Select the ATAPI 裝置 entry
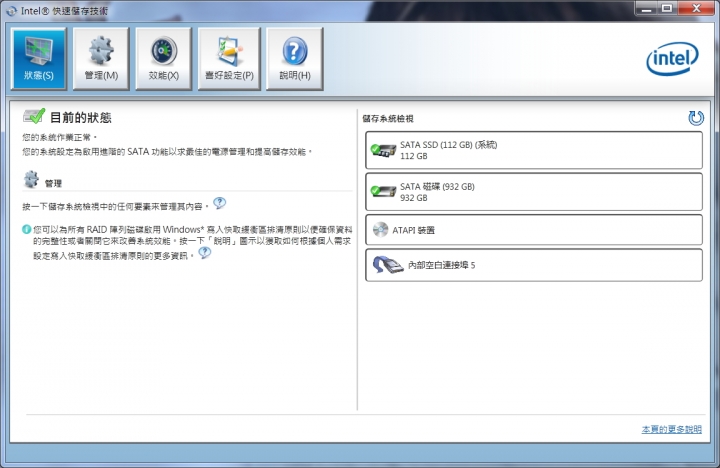 (x=534, y=230)
